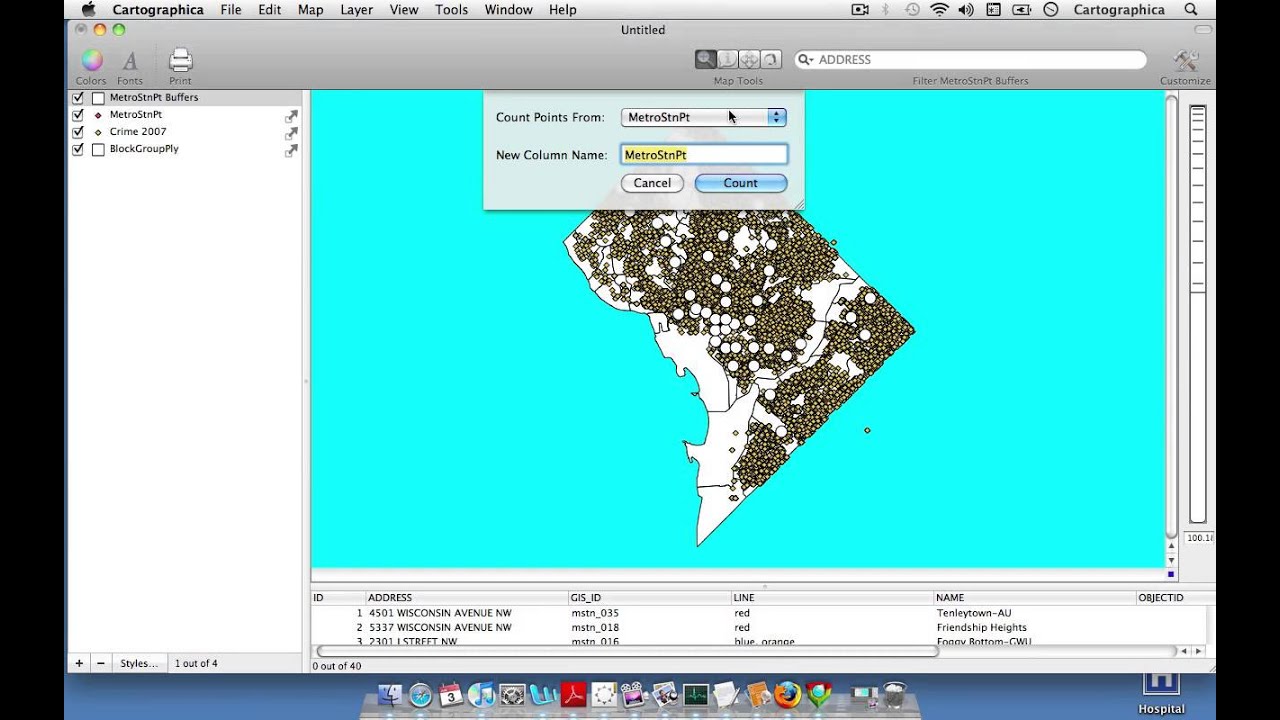
Task: Click the Wi-Fi status icon in menu bar
Action: [x=939, y=9]
